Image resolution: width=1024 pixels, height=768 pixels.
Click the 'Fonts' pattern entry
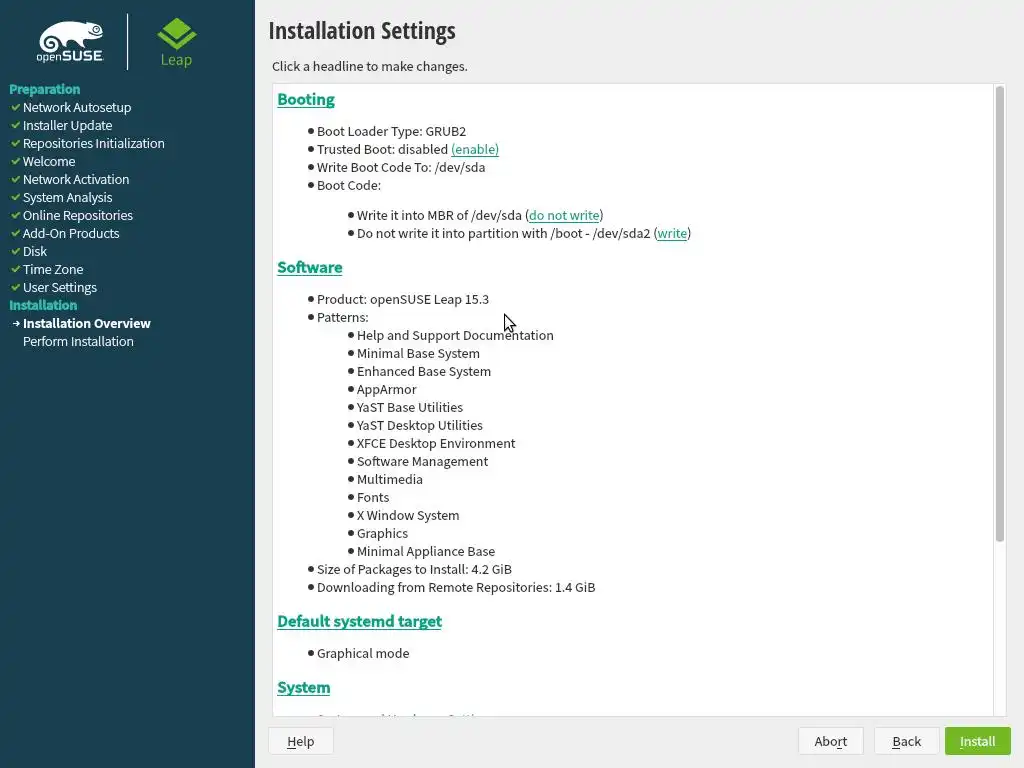373,498
